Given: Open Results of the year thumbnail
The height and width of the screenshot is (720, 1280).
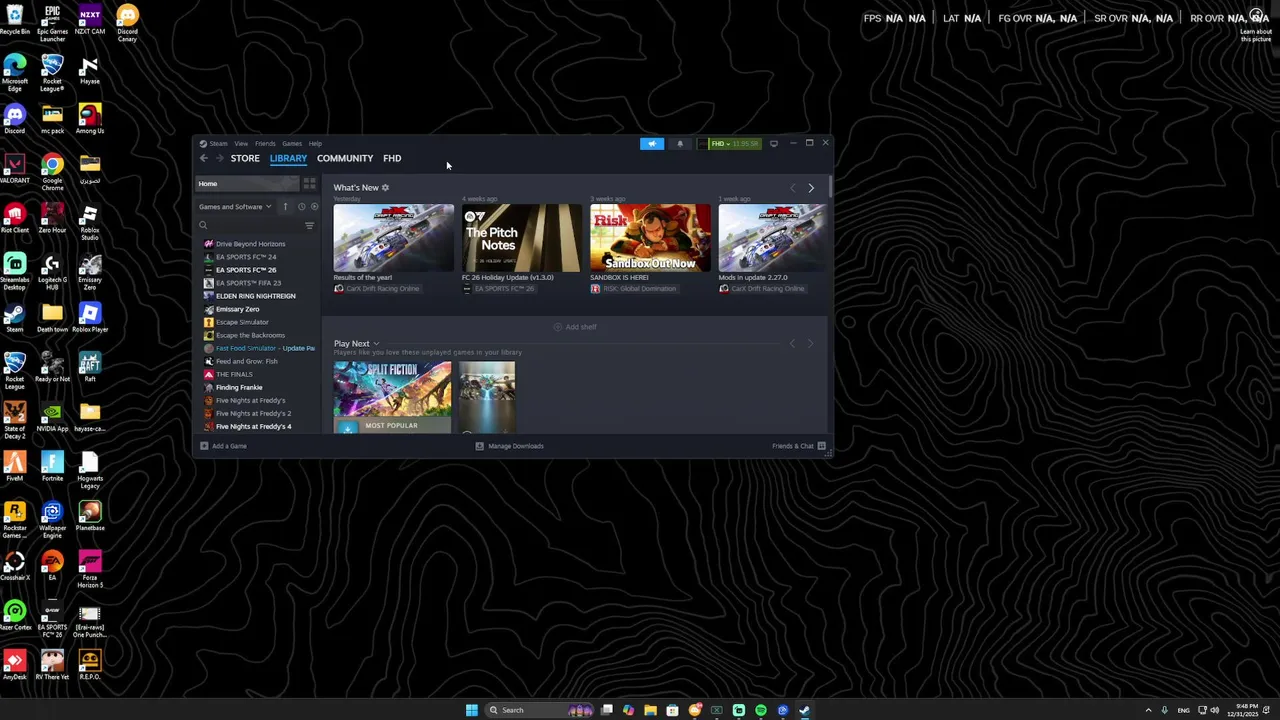Looking at the screenshot, I should point(393,238).
